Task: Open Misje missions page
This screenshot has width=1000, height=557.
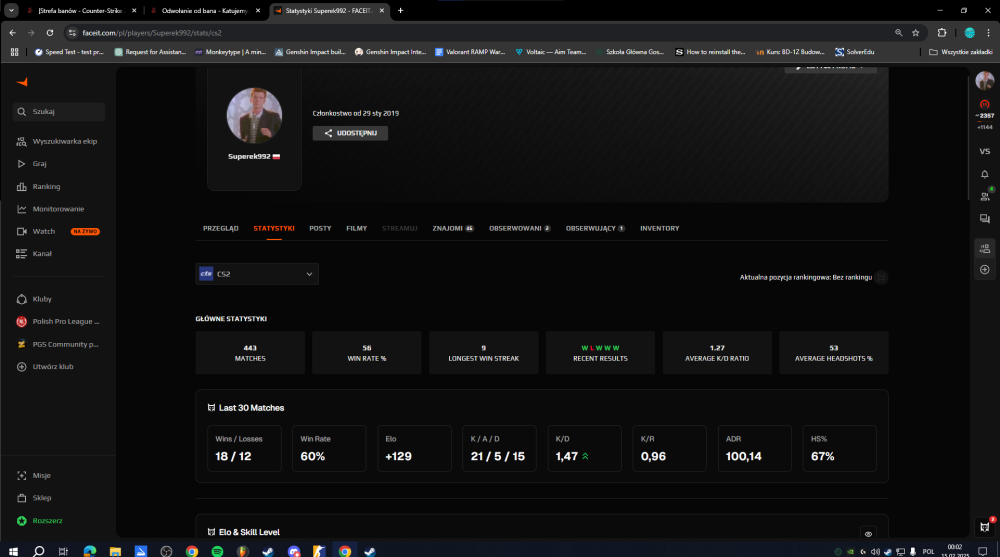Action: (x=34, y=475)
